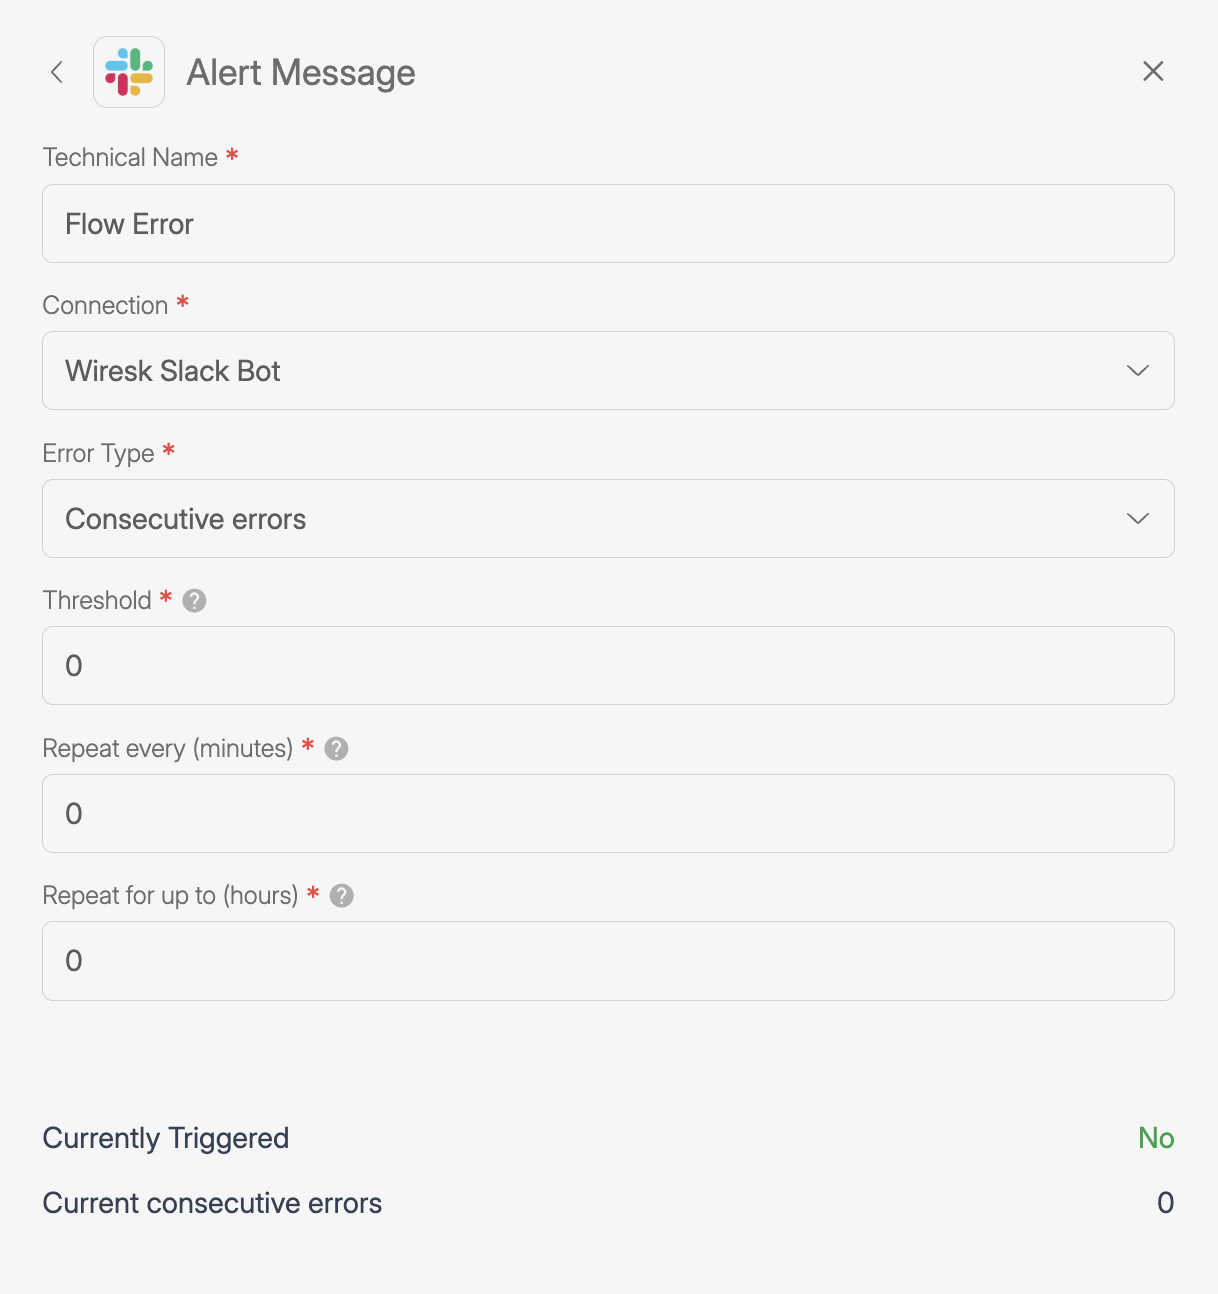Open the Connection dropdown
1218x1294 pixels.
click(x=607, y=371)
